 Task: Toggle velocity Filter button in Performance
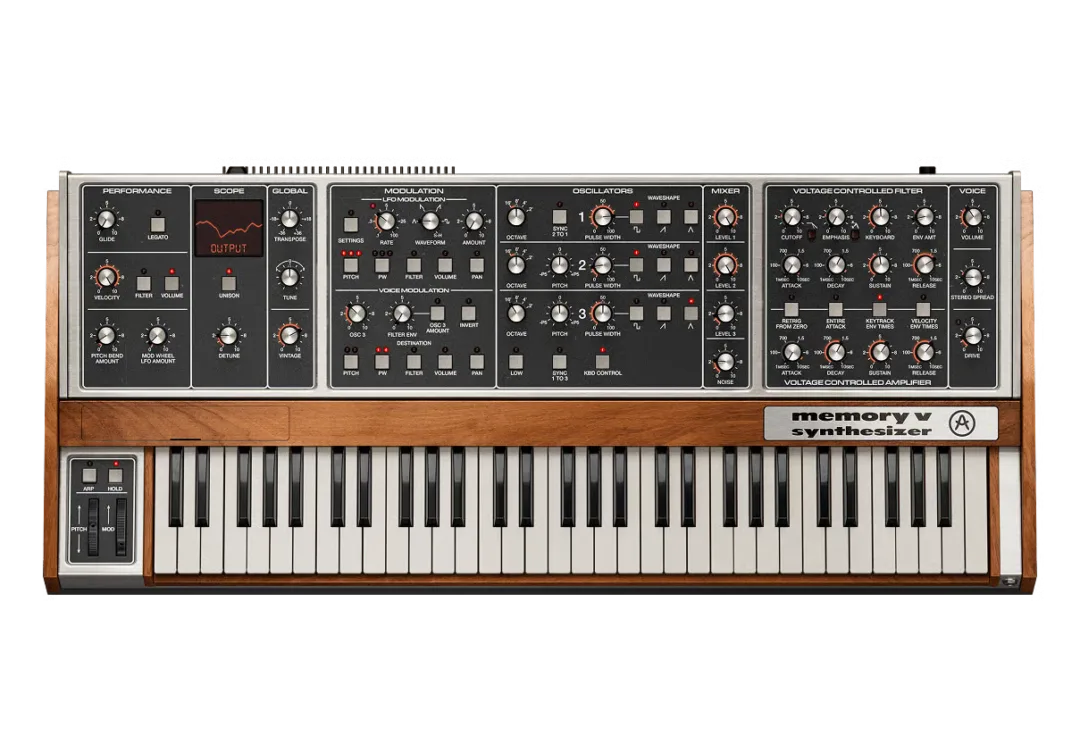(143, 283)
